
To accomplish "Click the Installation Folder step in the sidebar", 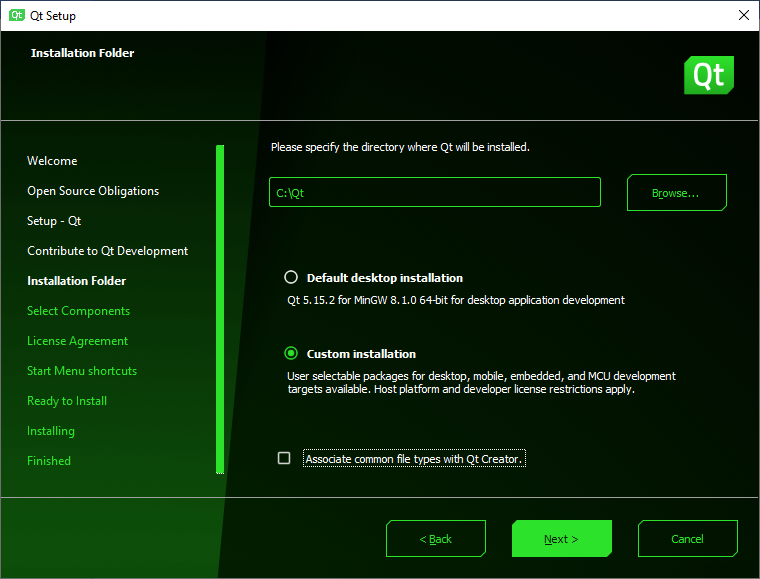I will pyautogui.click(x=77, y=281).
